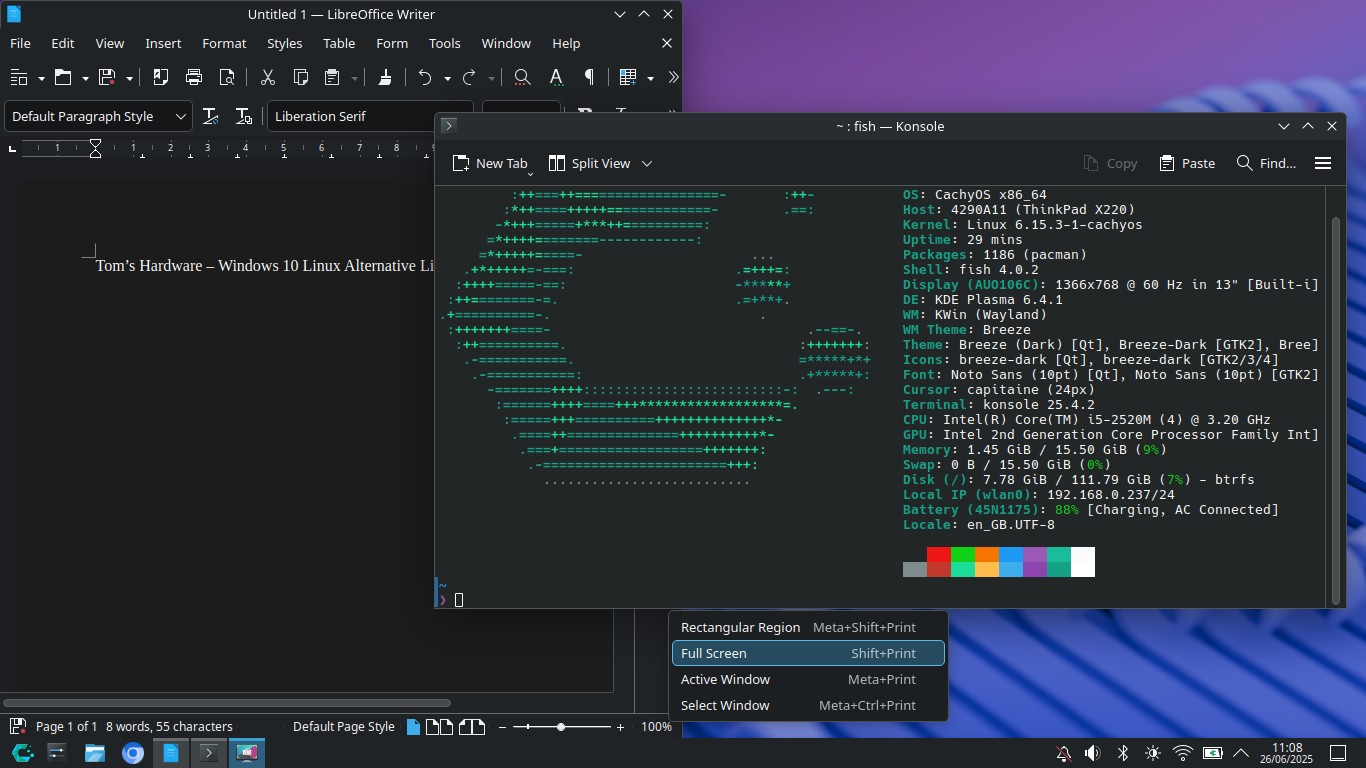Click the Cut scissors icon

tap(267, 77)
